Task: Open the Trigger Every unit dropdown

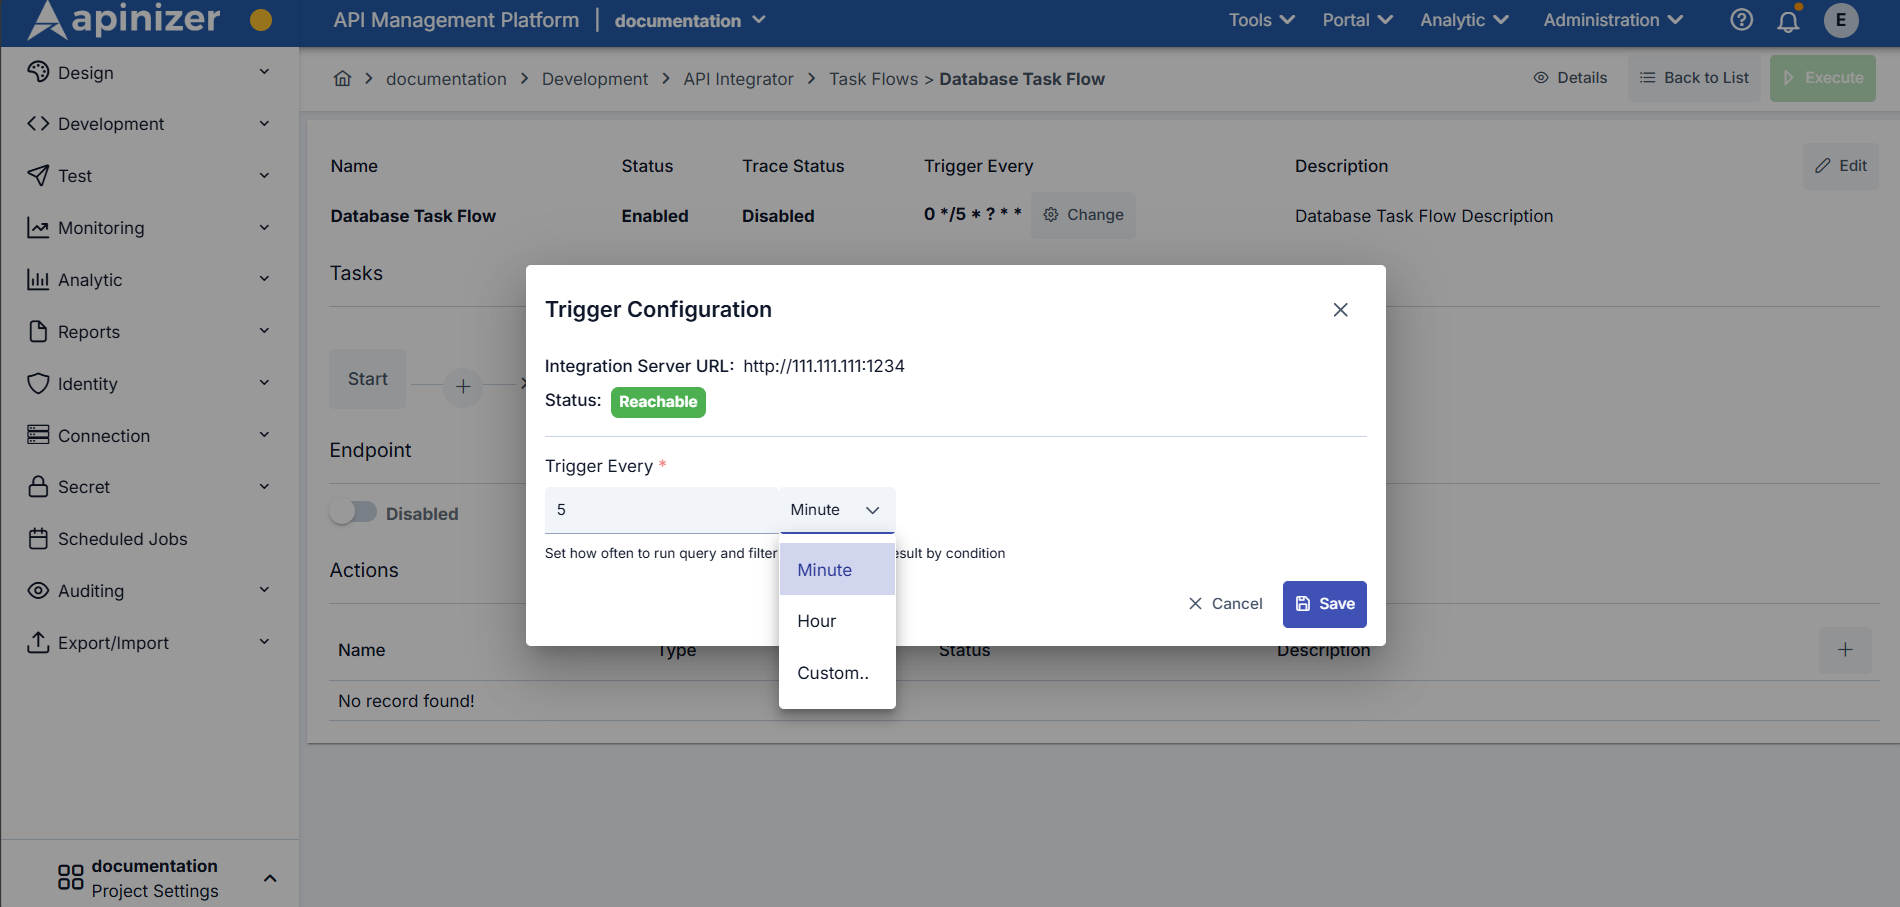Action: (837, 509)
